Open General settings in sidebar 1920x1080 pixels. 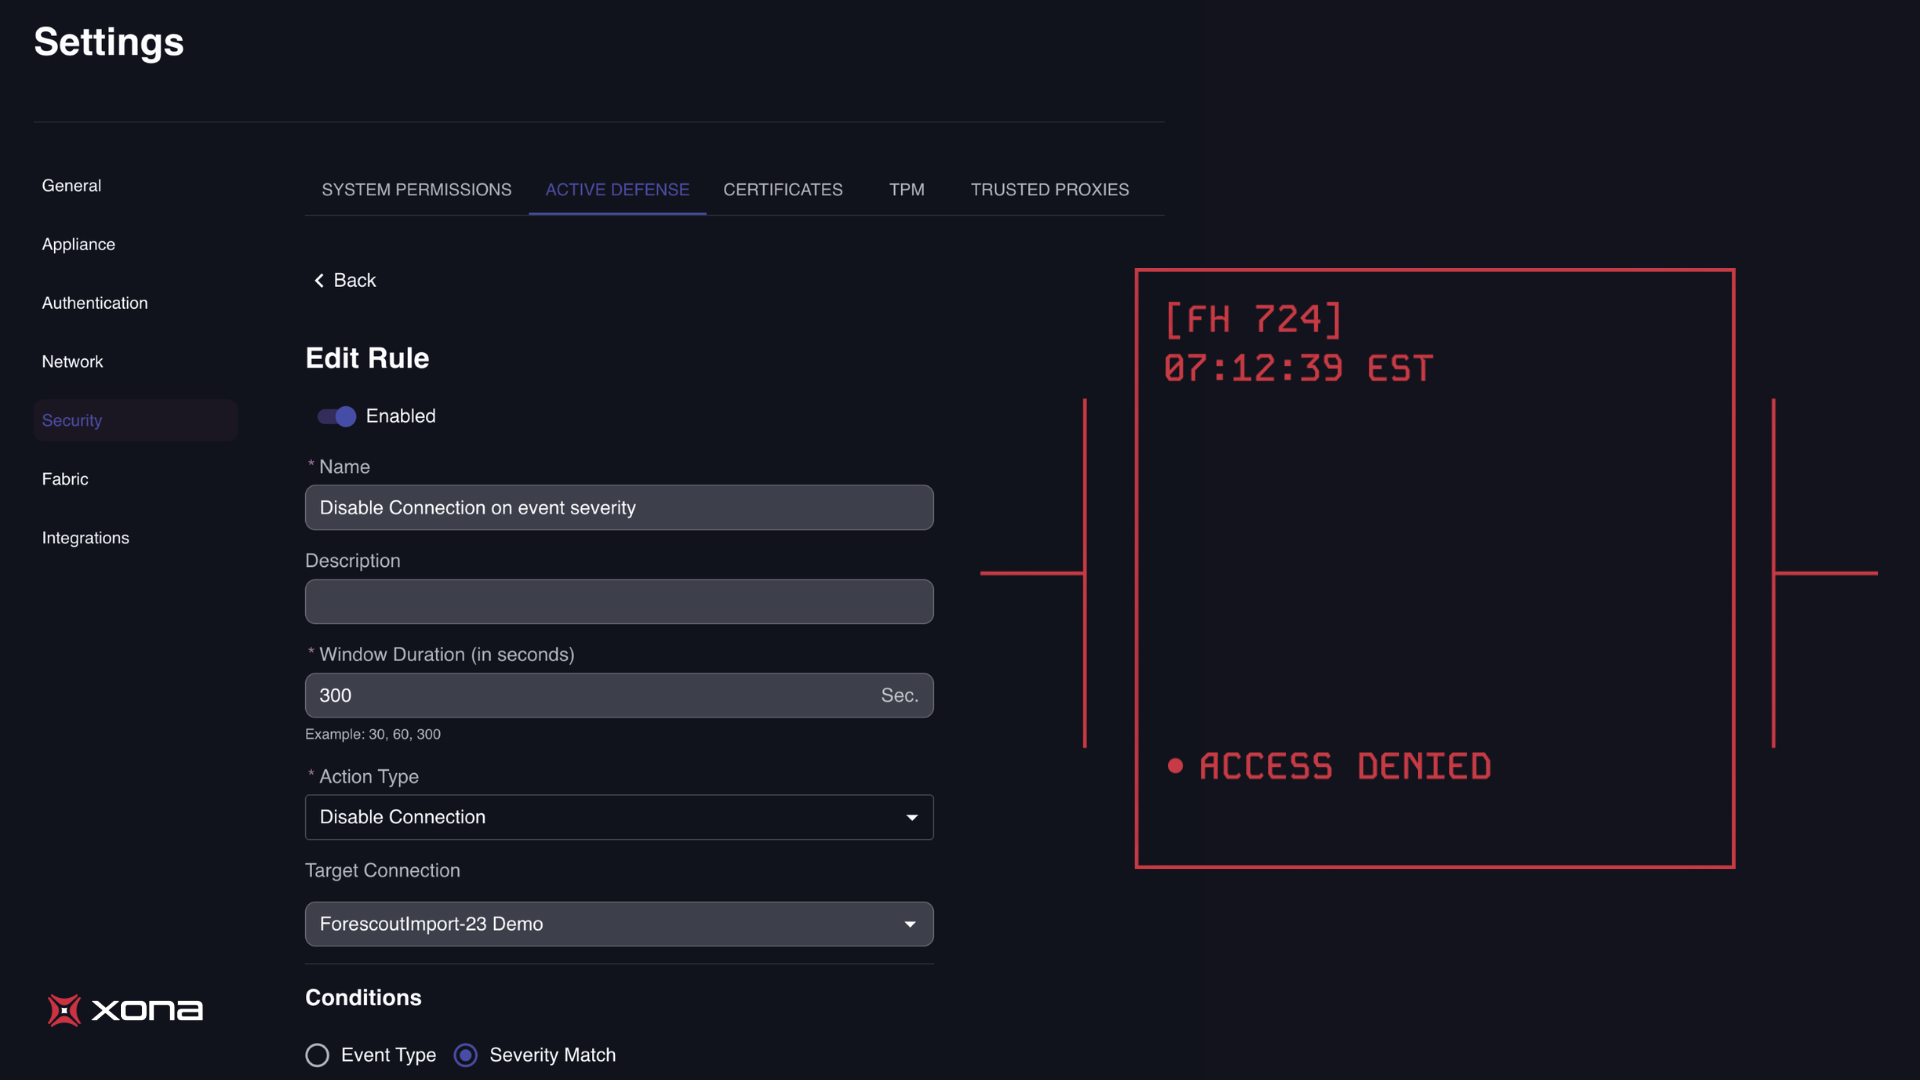pyautogui.click(x=72, y=186)
